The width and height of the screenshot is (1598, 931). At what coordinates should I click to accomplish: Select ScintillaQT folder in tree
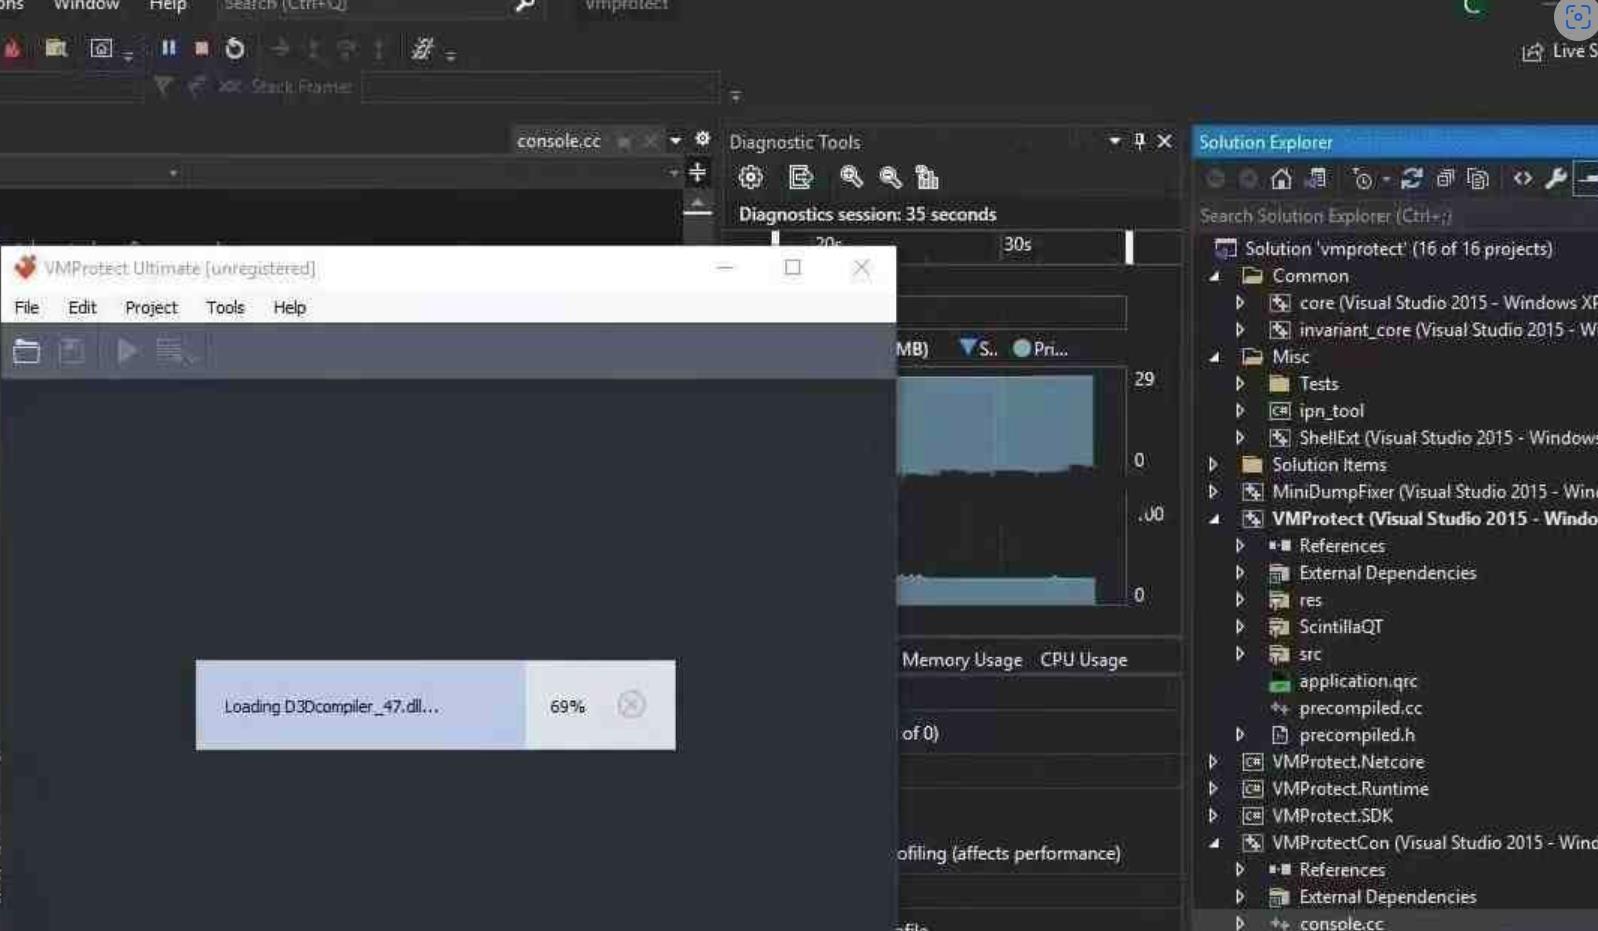(1340, 627)
